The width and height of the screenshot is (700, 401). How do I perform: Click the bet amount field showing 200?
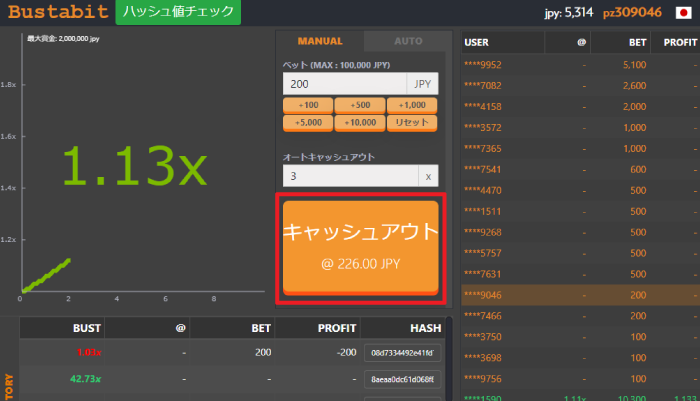(x=344, y=84)
